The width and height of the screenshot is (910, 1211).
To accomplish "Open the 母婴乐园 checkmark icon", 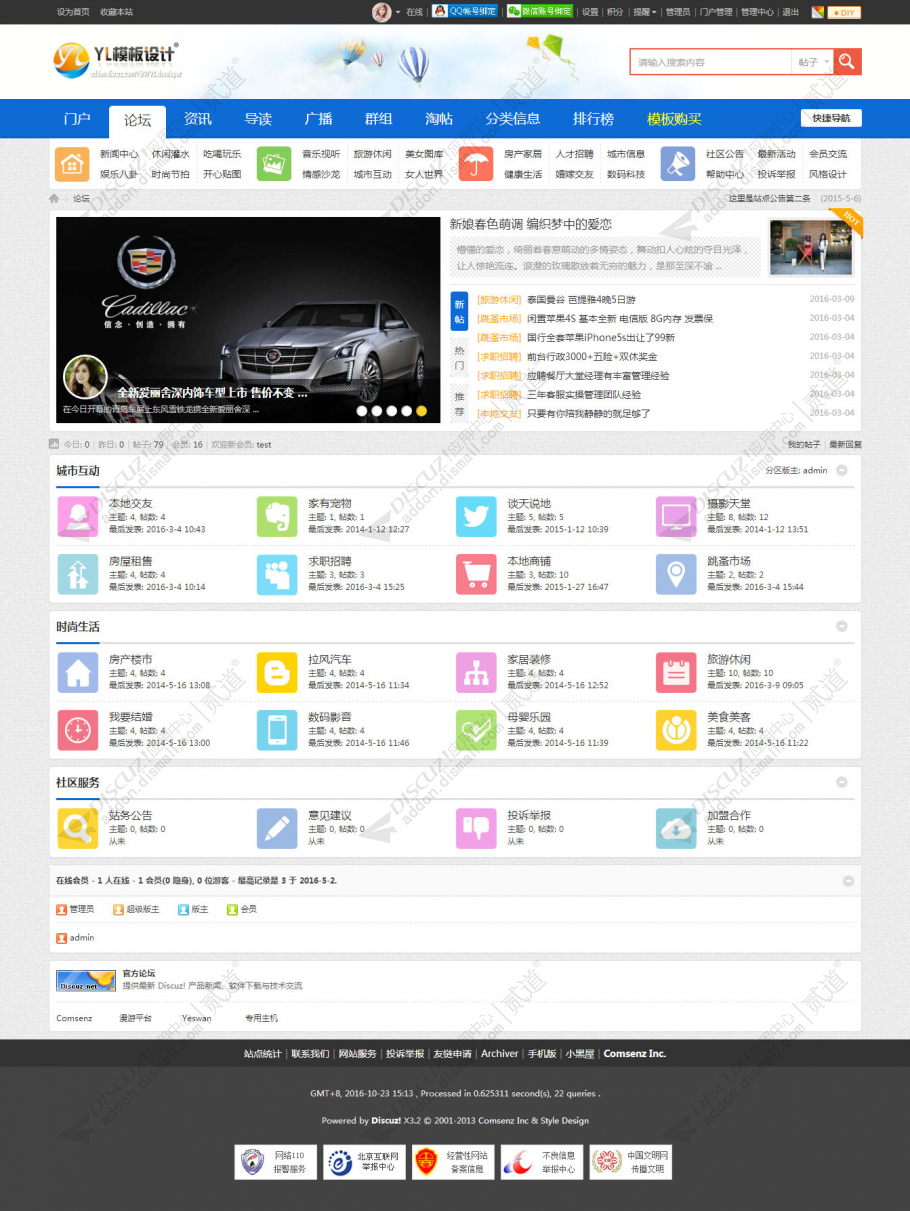I will click(x=476, y=730).
